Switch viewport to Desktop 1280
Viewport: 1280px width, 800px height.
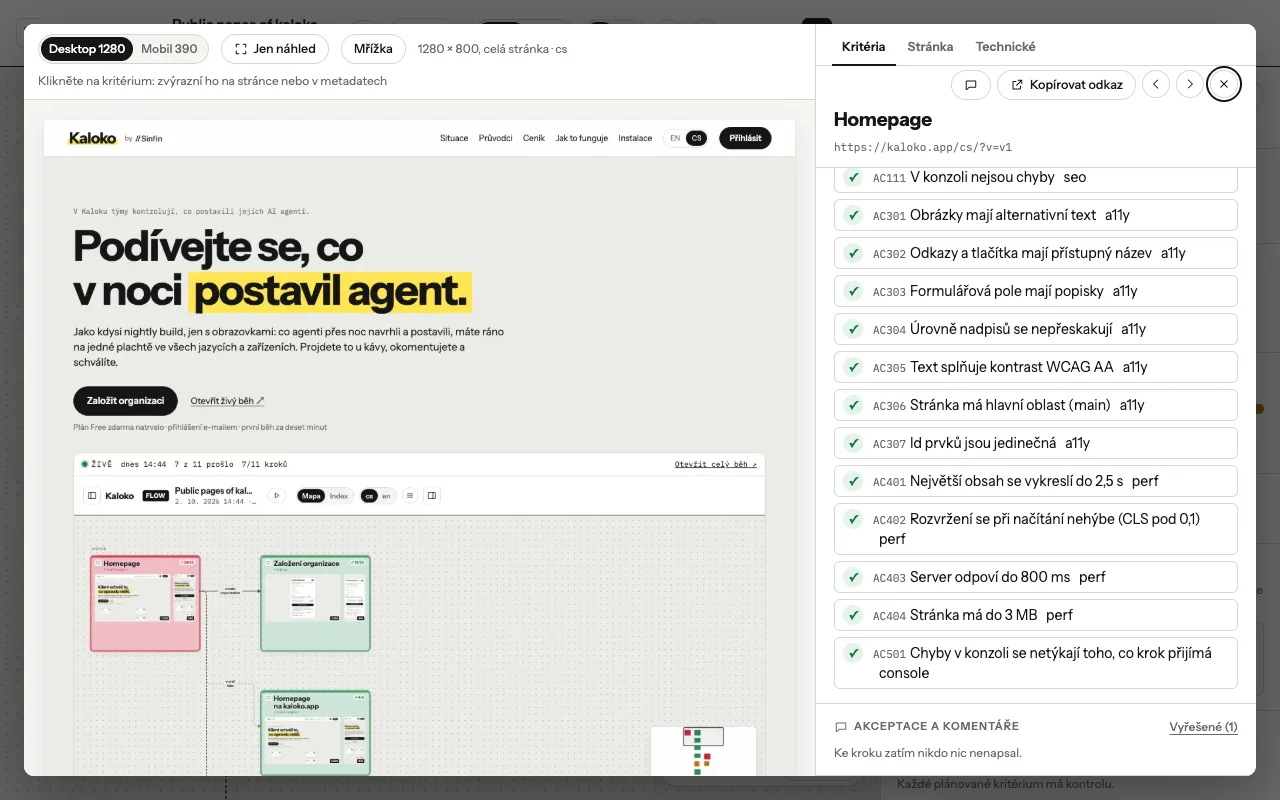click(x=87, y=49)
